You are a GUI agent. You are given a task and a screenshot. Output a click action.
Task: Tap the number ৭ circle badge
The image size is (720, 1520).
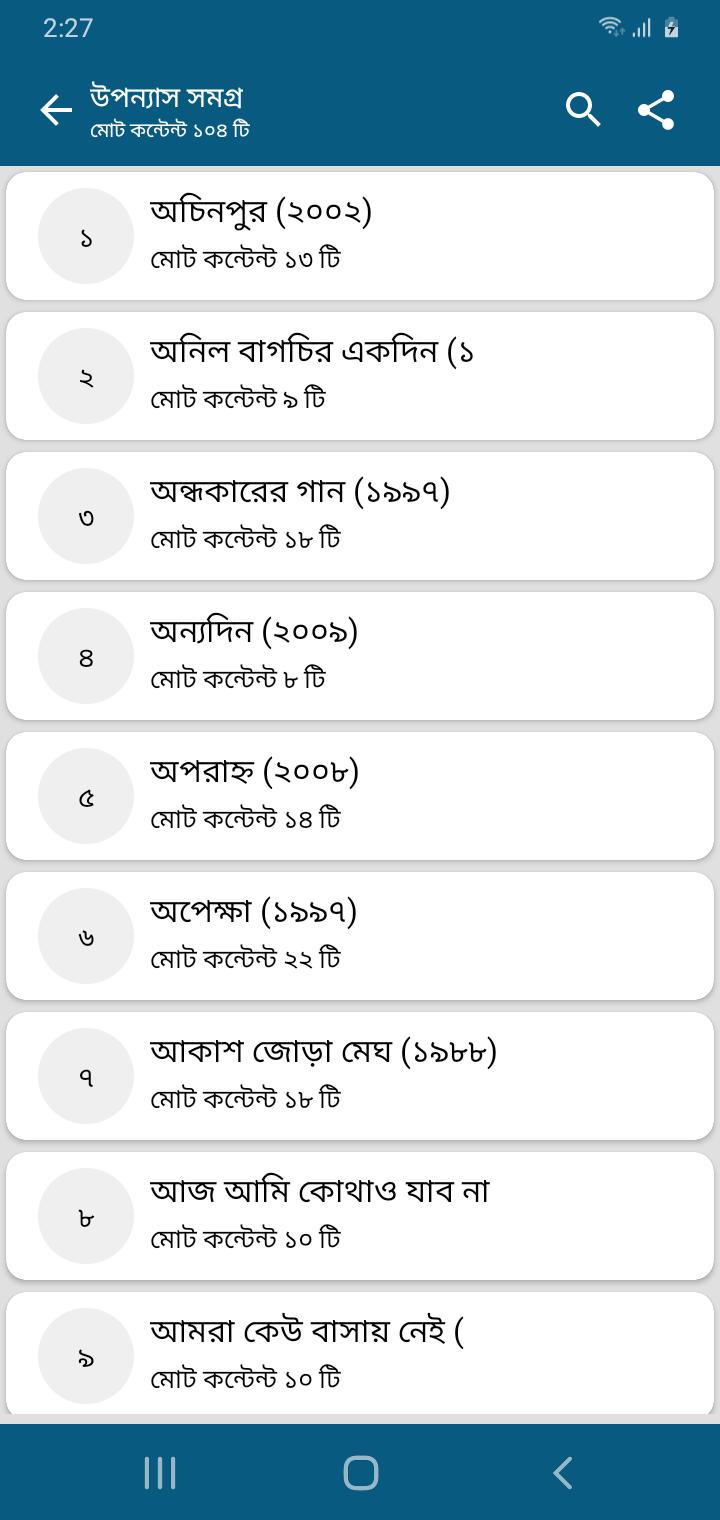pos(86,1076)
